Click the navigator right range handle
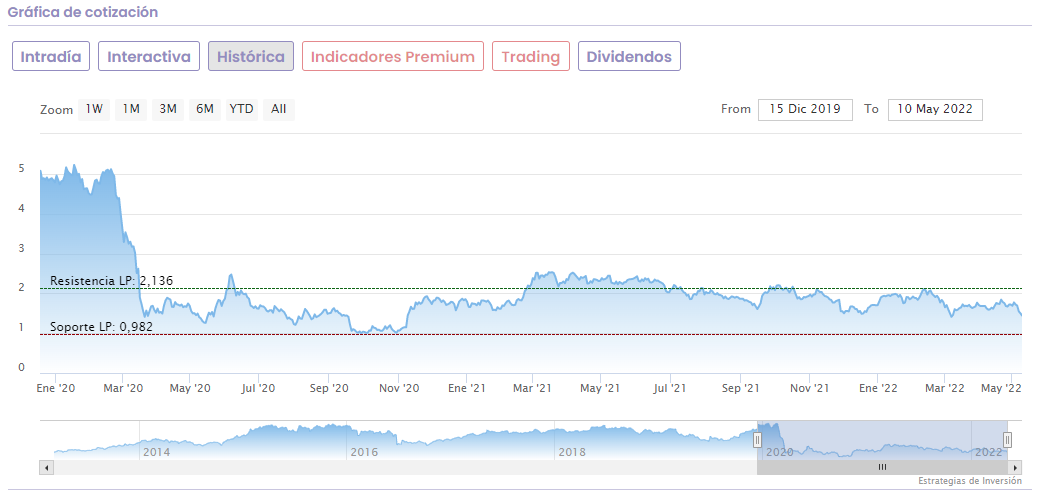The image size is (1041, 502). (x=1007, y=440)
